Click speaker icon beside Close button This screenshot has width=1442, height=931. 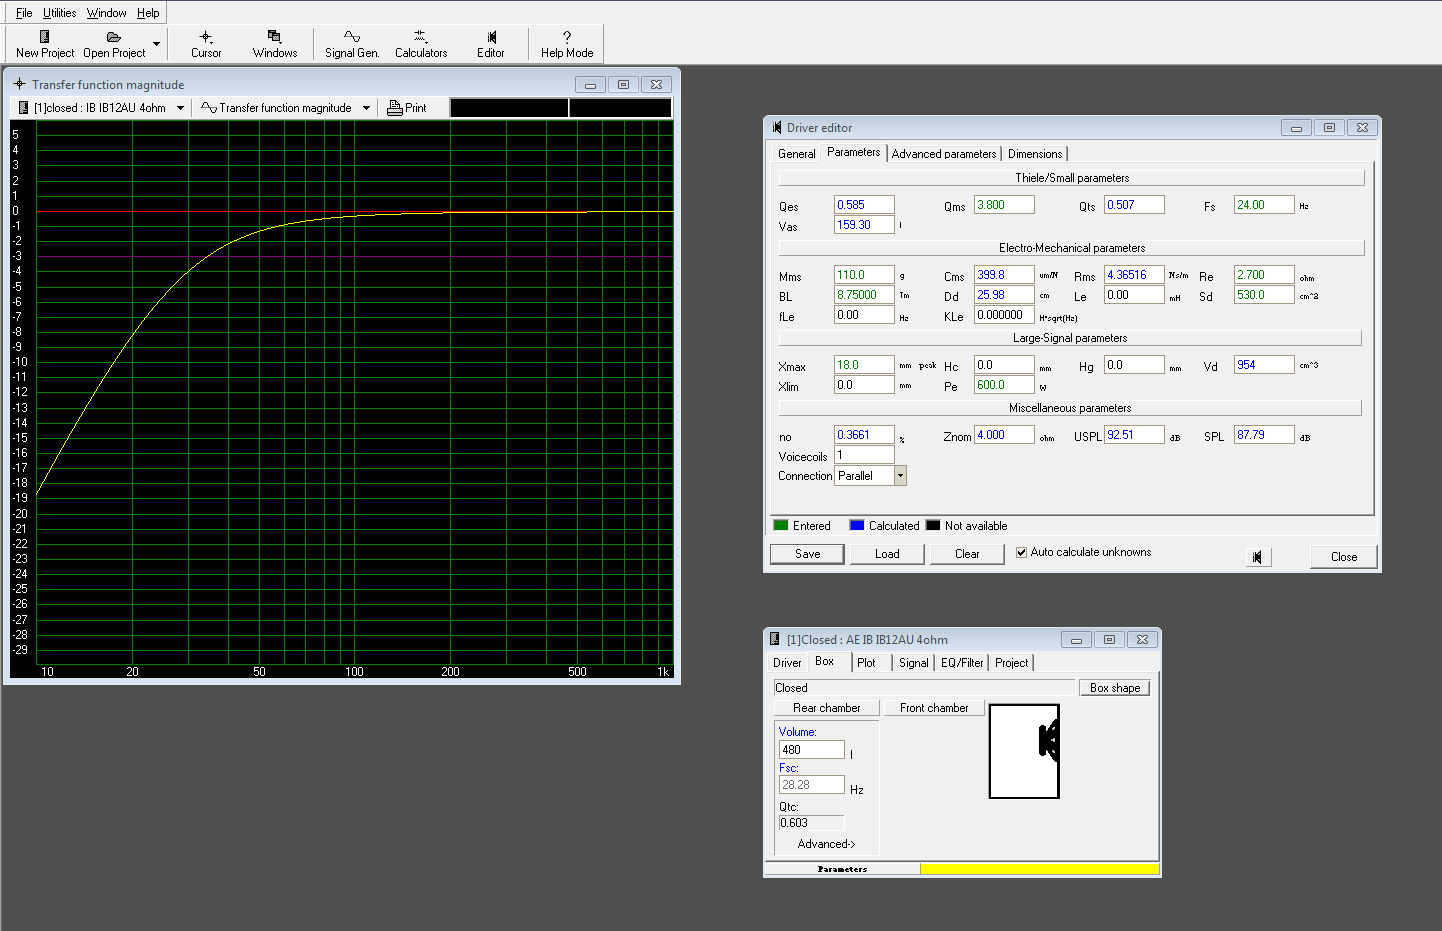pyautogui.click(x=1257, y=557)
